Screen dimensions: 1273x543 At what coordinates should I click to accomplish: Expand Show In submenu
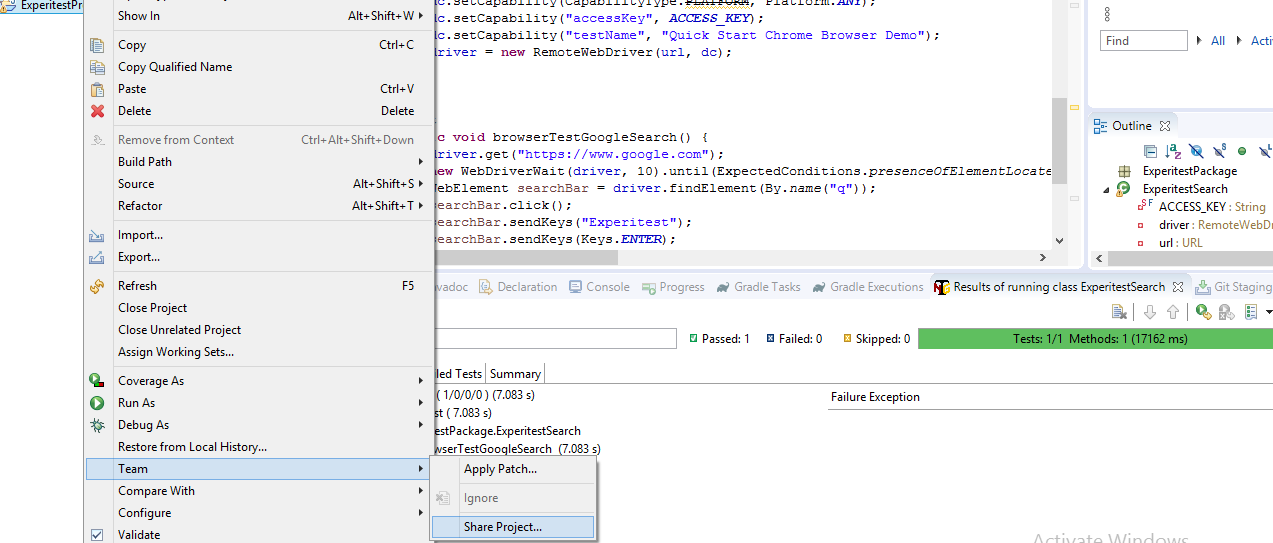pos(421,16)
